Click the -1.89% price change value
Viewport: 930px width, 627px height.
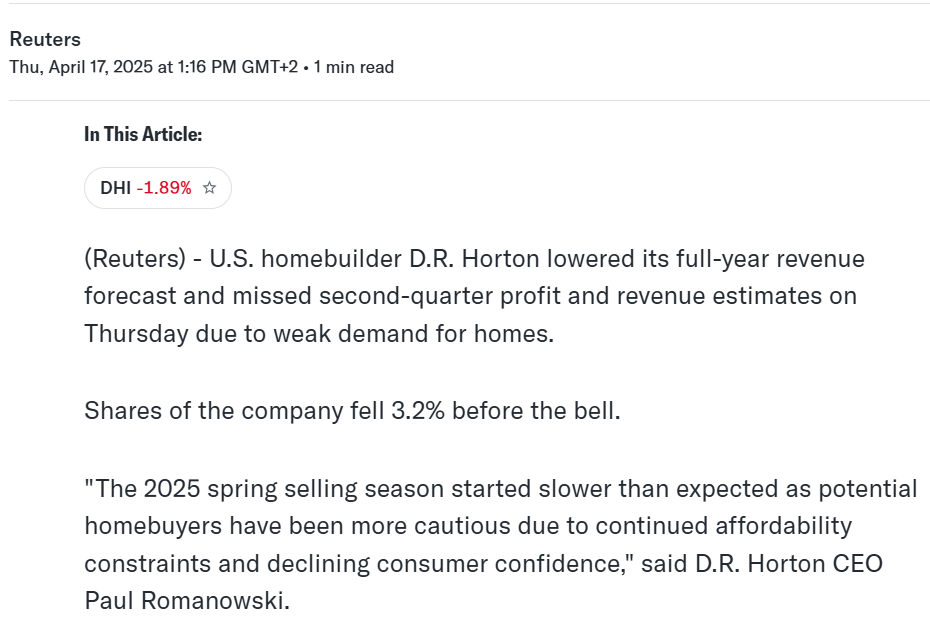[164, 187]
